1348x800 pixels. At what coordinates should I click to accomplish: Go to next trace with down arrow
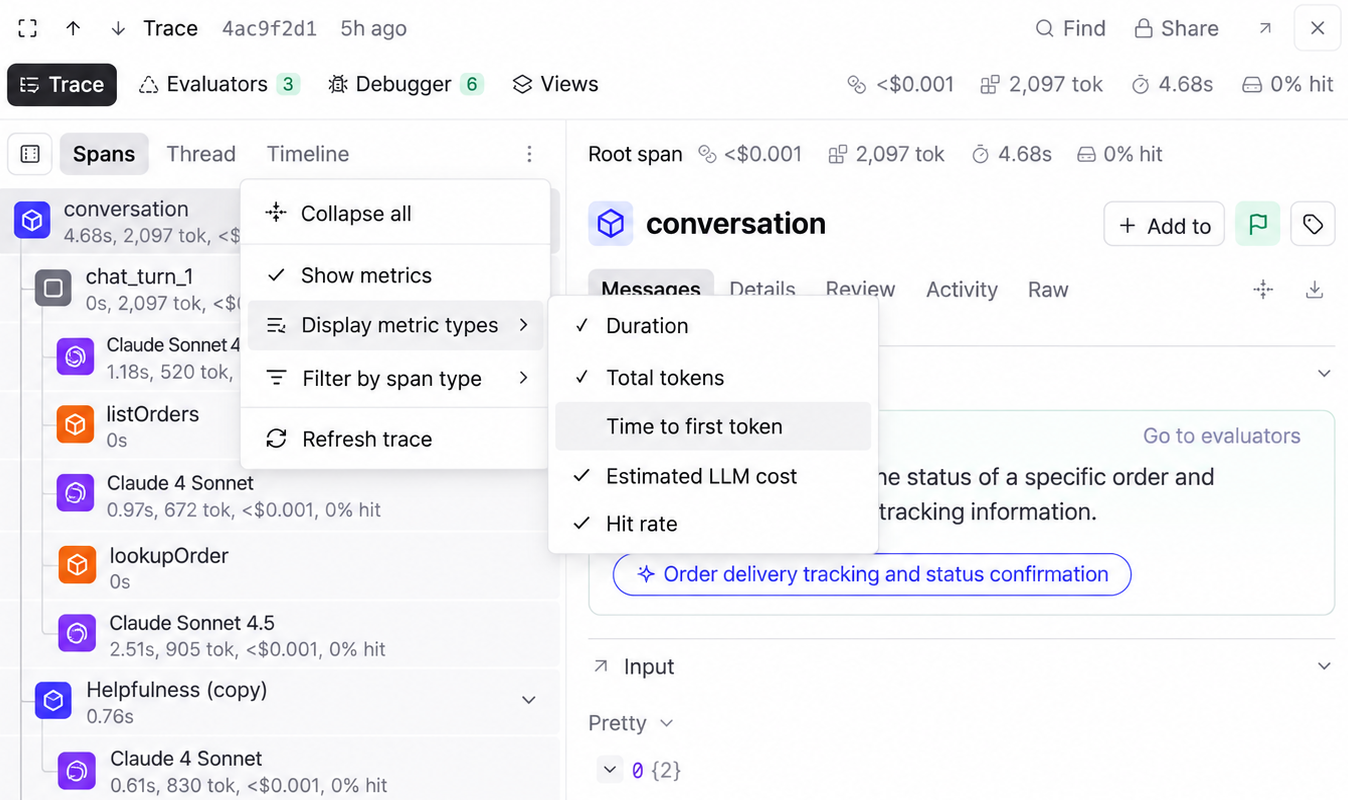pos(118,28)
